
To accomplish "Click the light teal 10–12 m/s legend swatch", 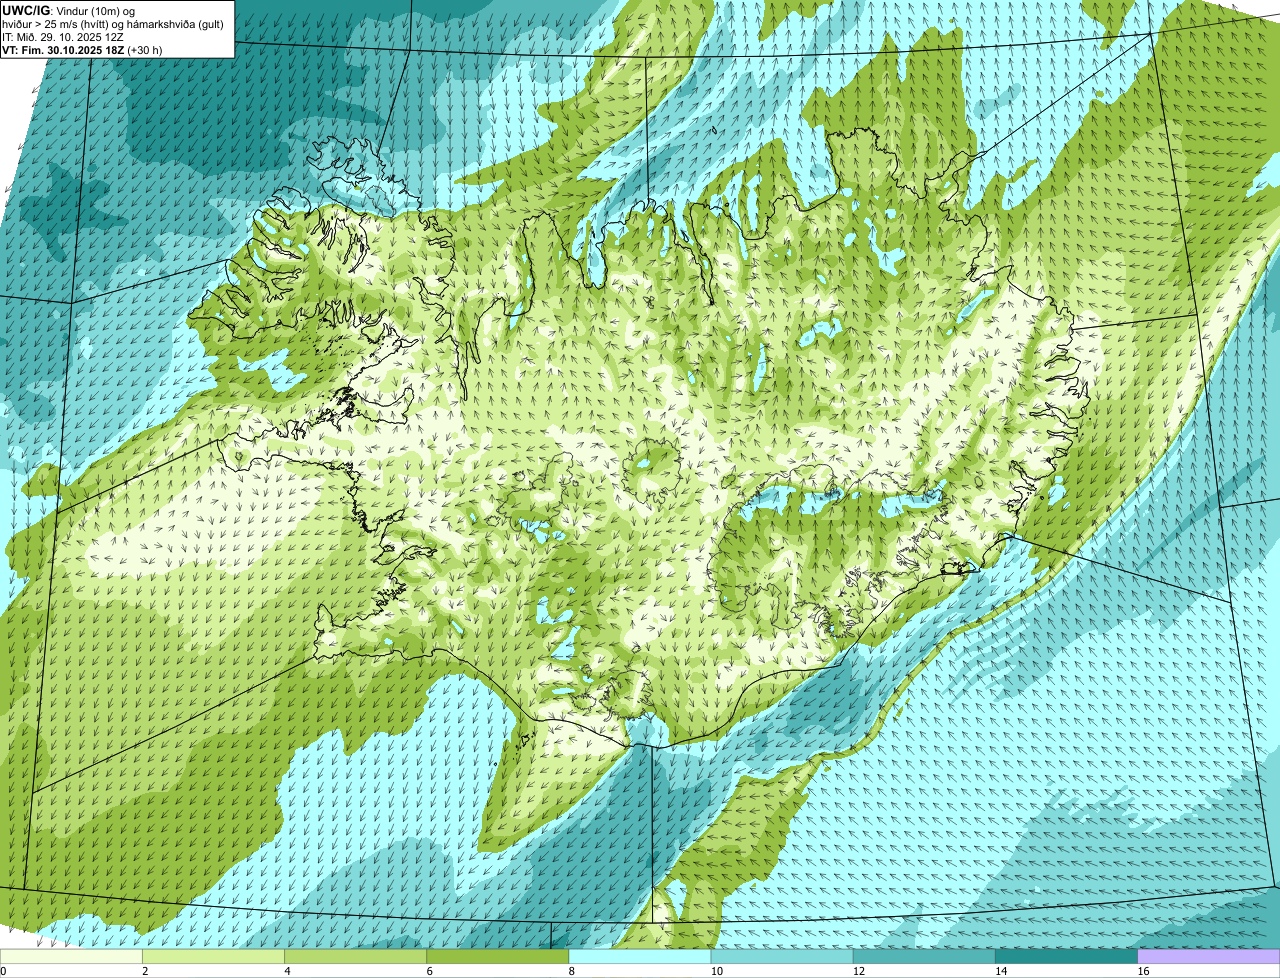I will 782,956.
